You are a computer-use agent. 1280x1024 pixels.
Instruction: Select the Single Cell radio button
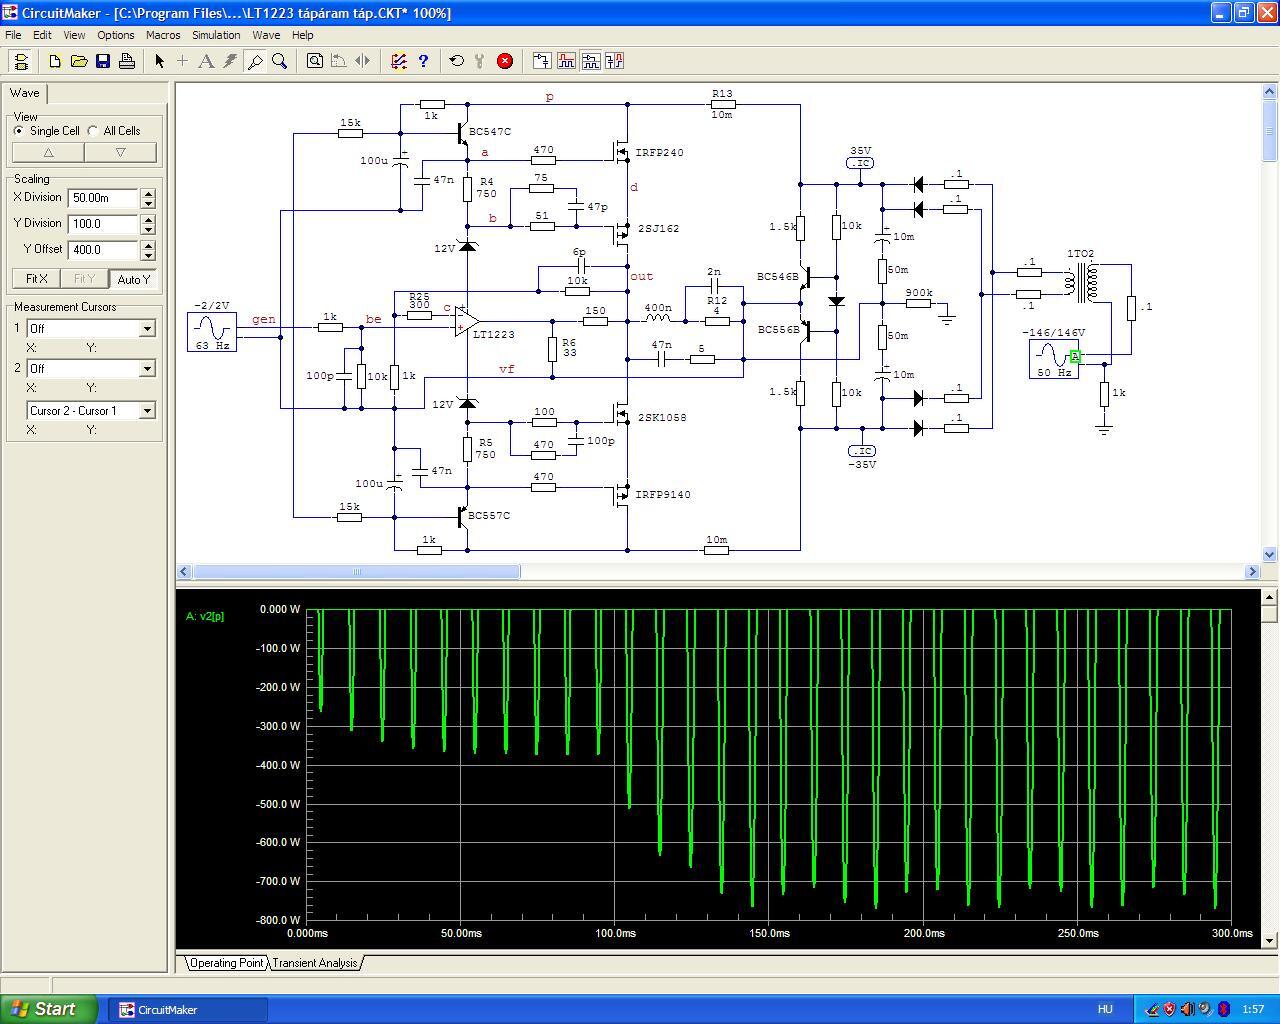(19, 131)
